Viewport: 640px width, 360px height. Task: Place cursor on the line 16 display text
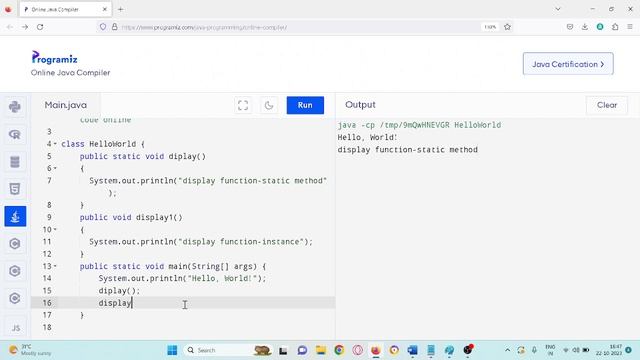pos(115,303)
